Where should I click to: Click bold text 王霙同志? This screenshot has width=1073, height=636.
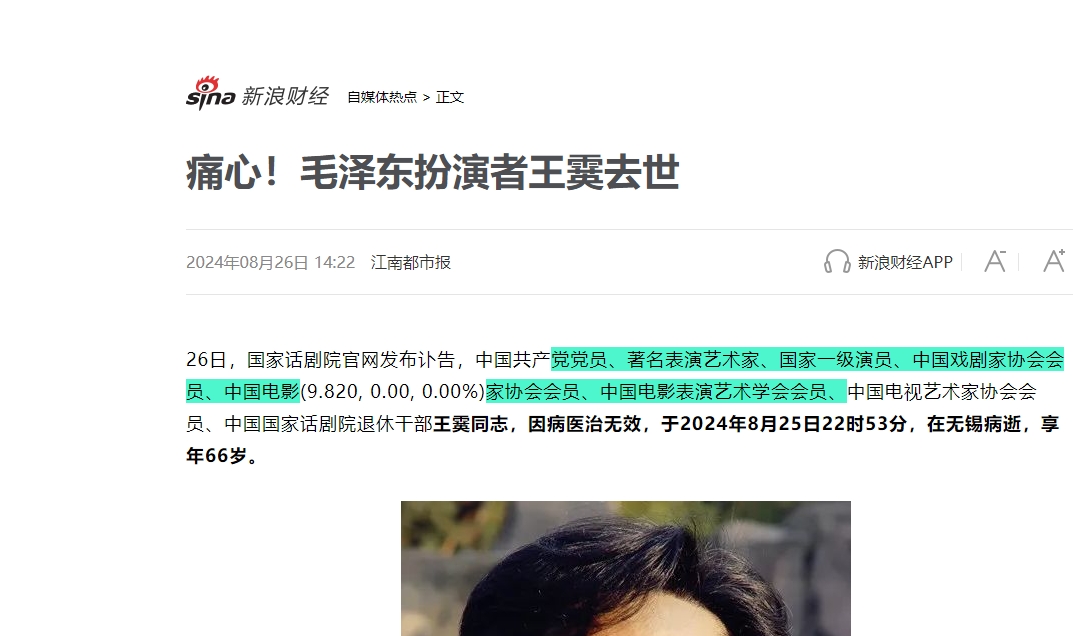[x=470, y=424]
